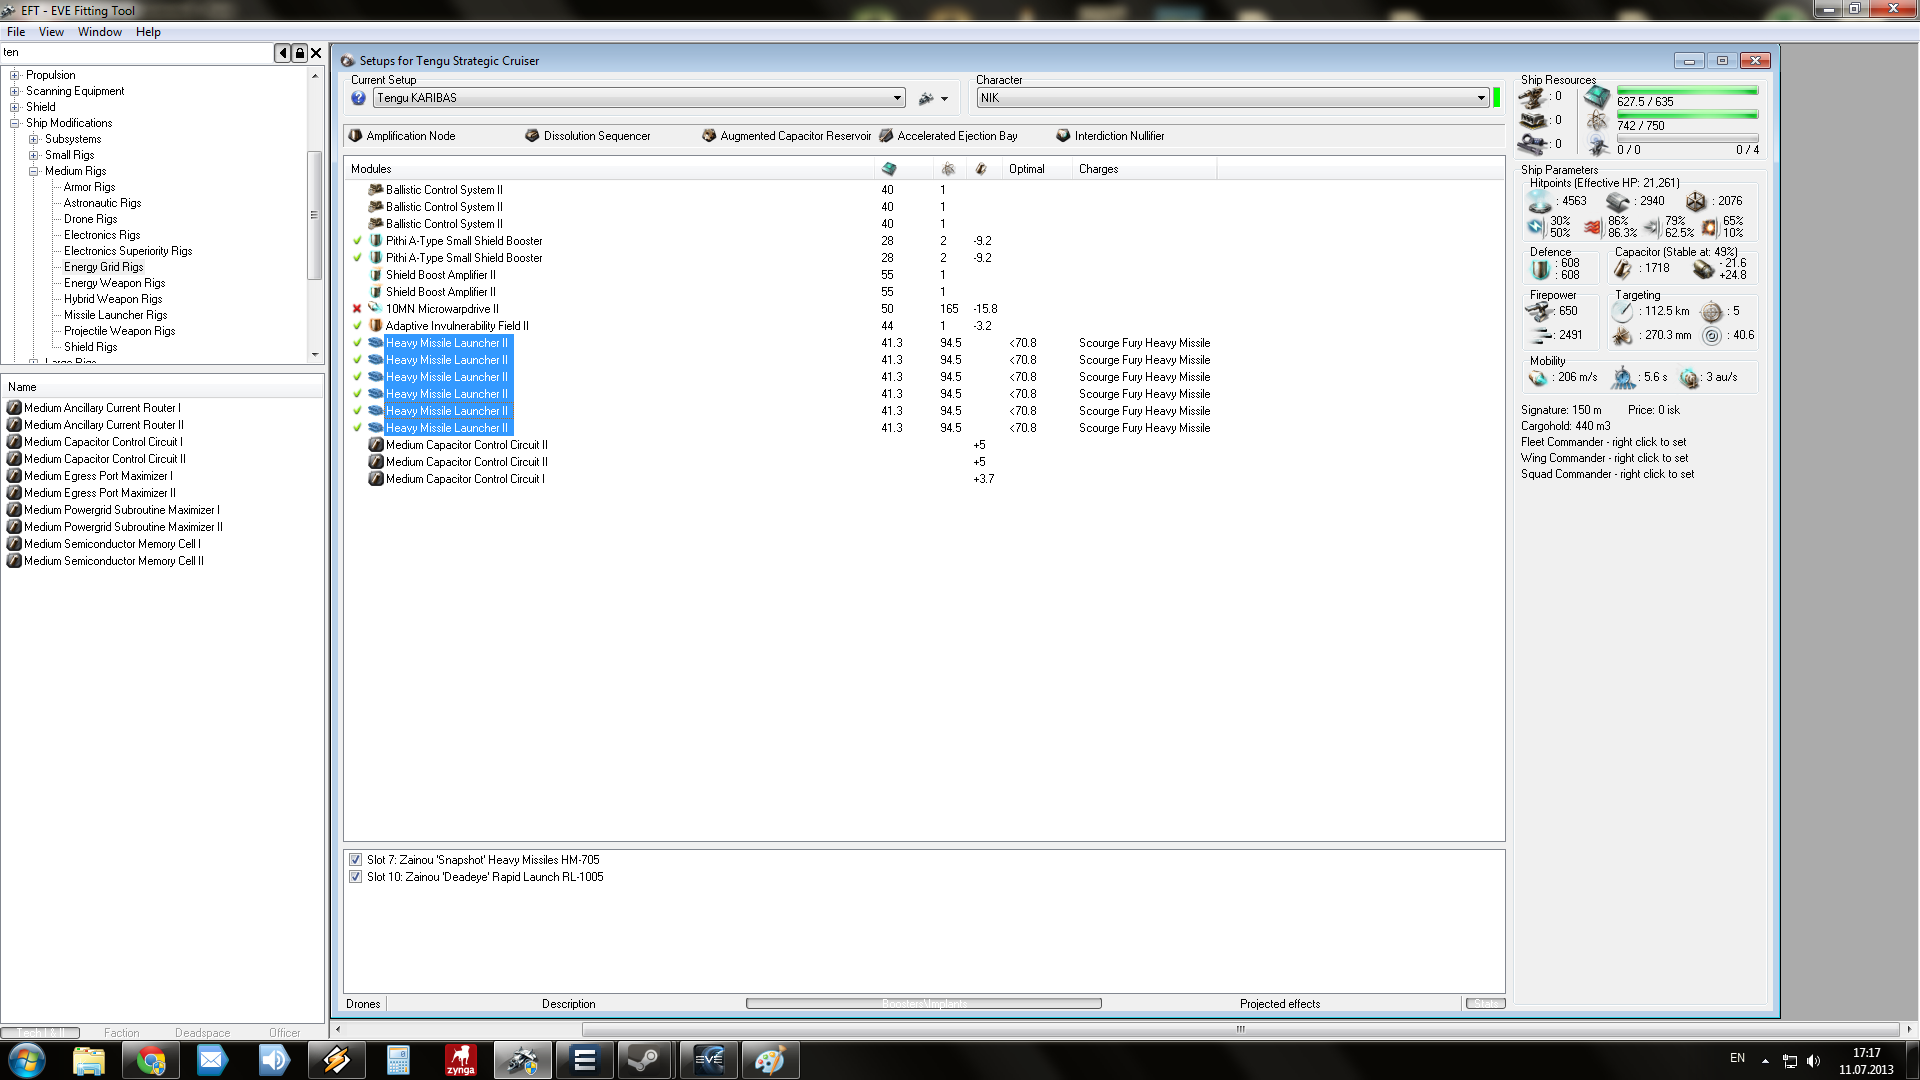
Task: Click the warp speed icon
Action: tap(1689, 378)
